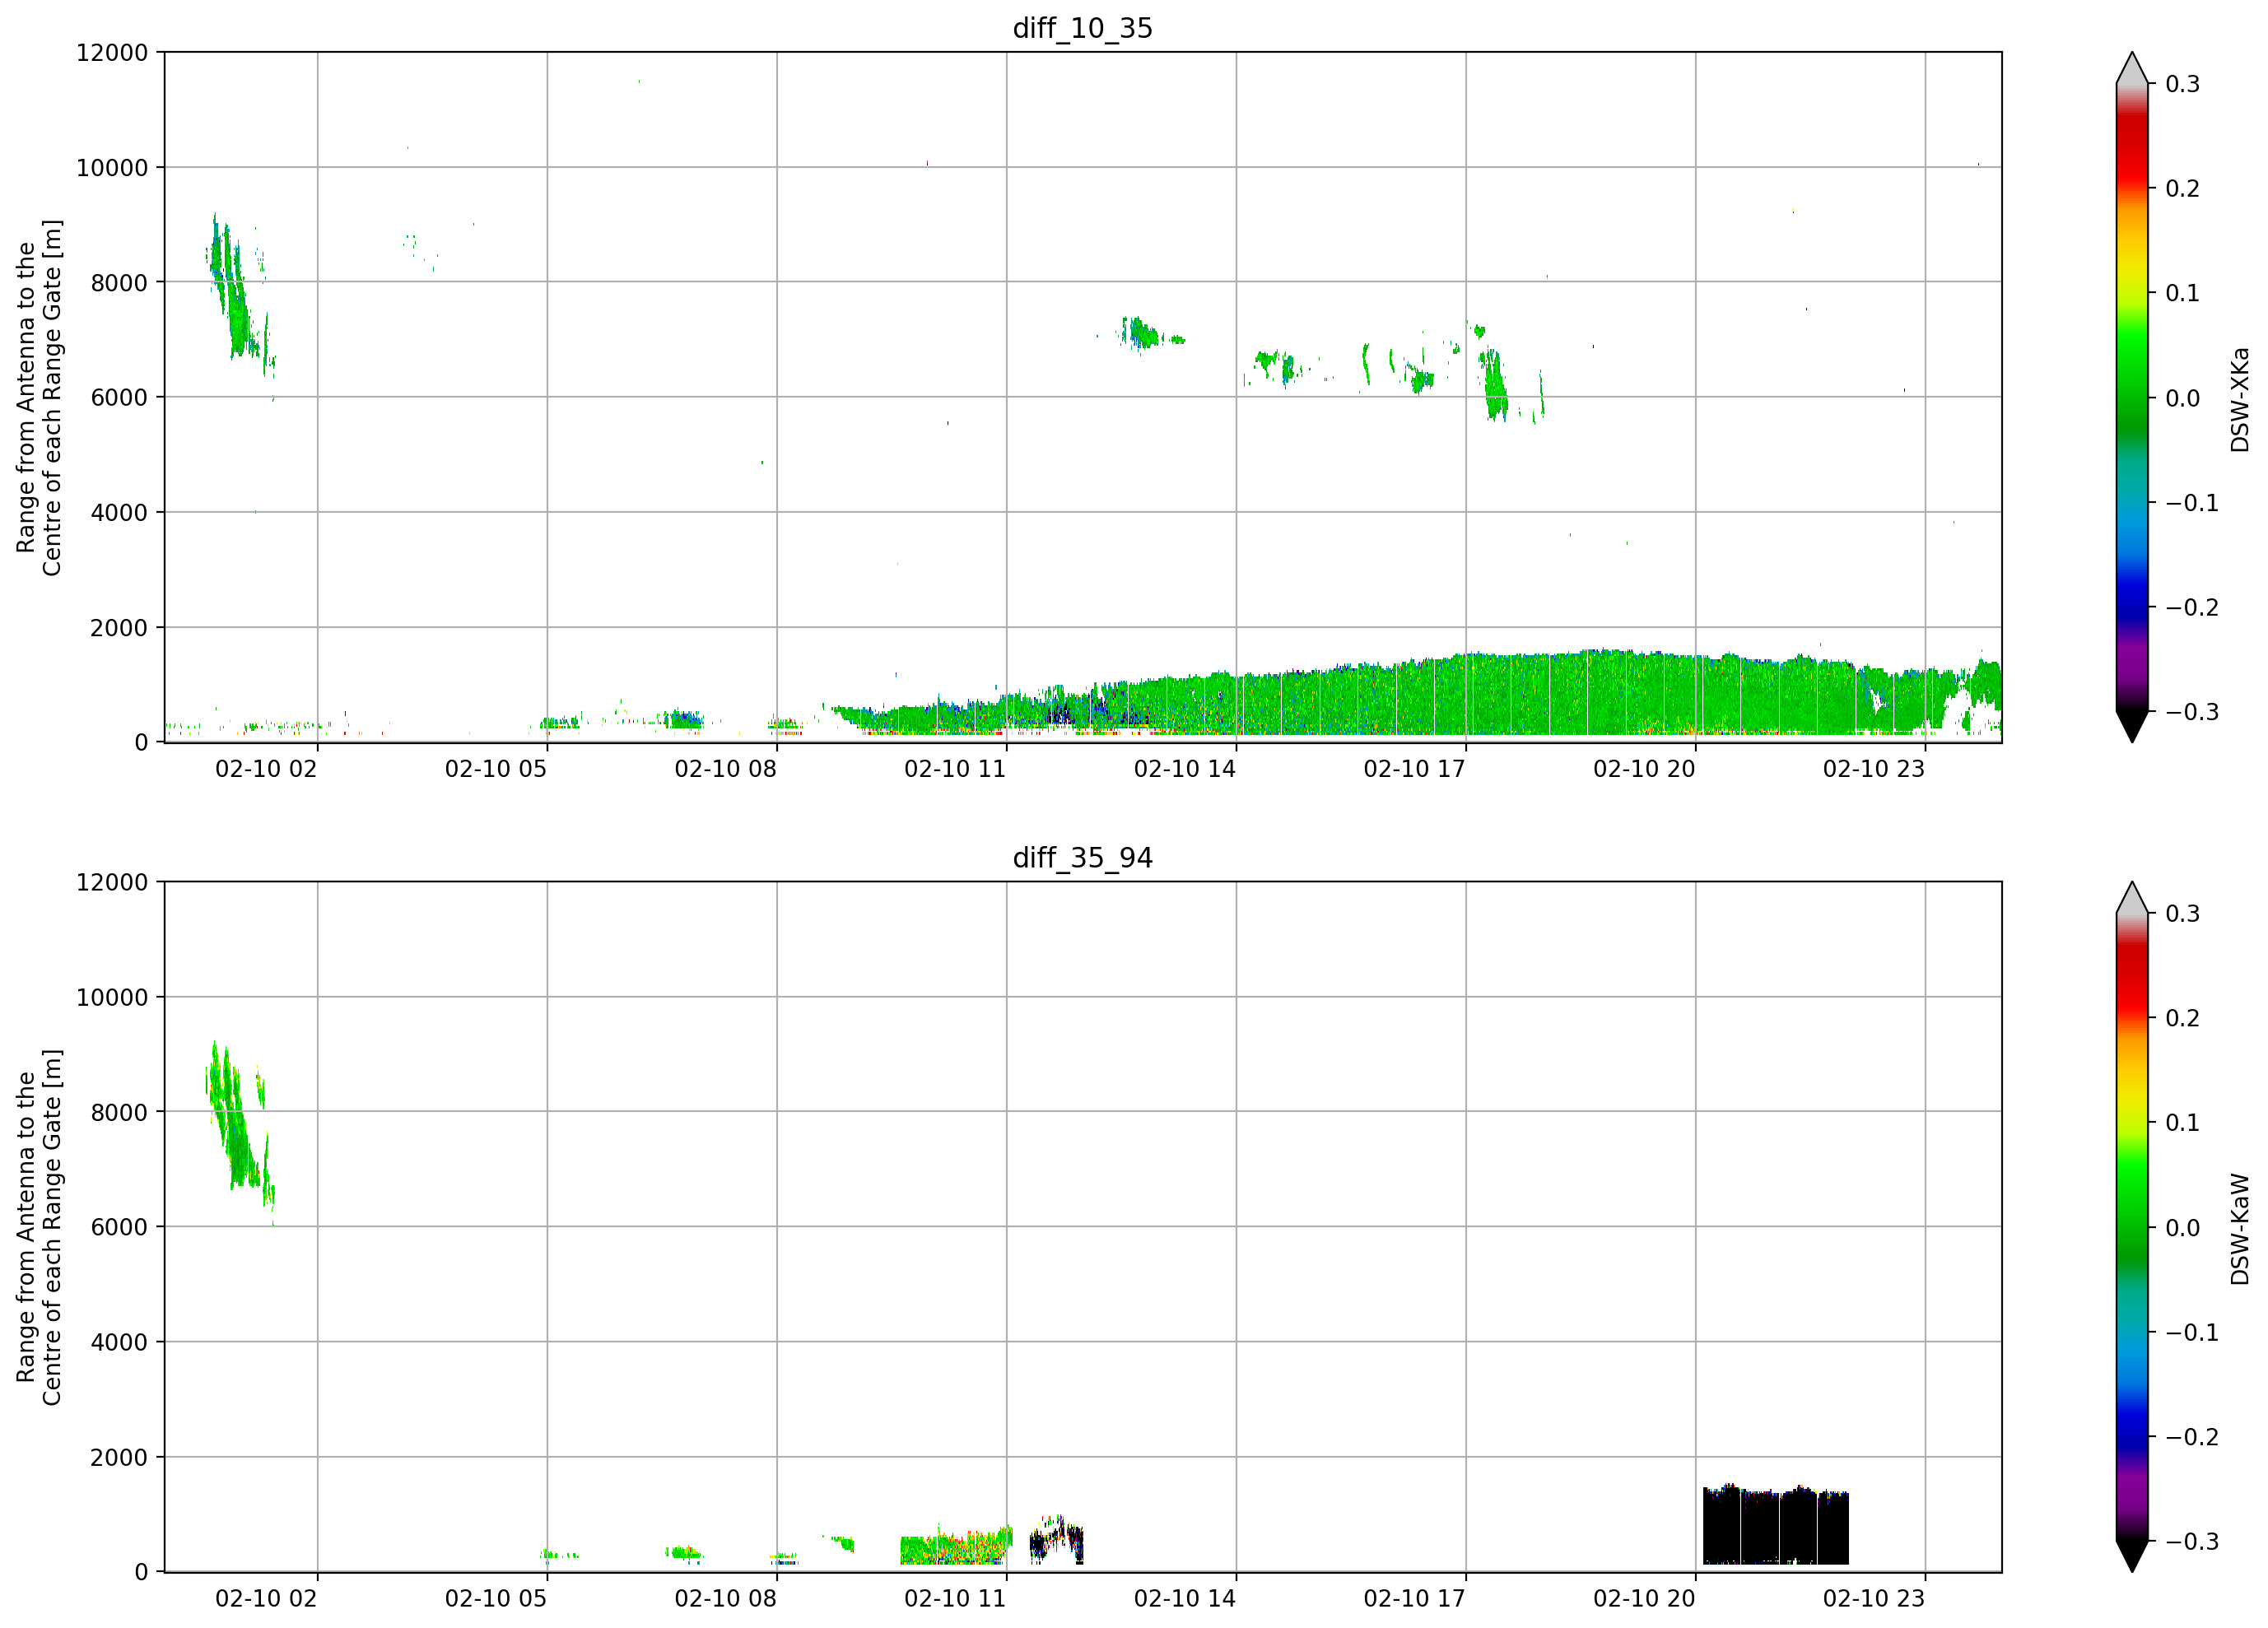Click x-tick label '02-10 23' in diff_35_94 plot
Viewport: 2268px width, 1628px height.
(x=1874, y=1599)
